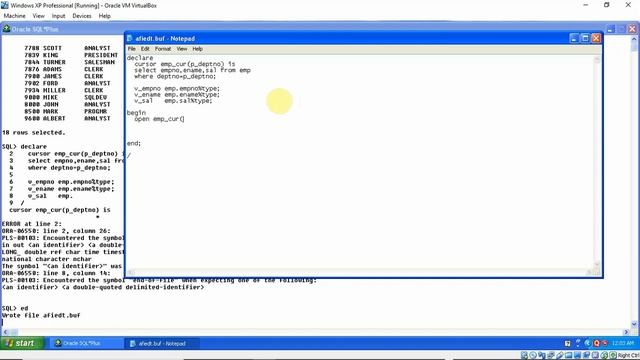Open the VirtualBox View menu
This screenshot has width=640, height=360.
point(38,16)
